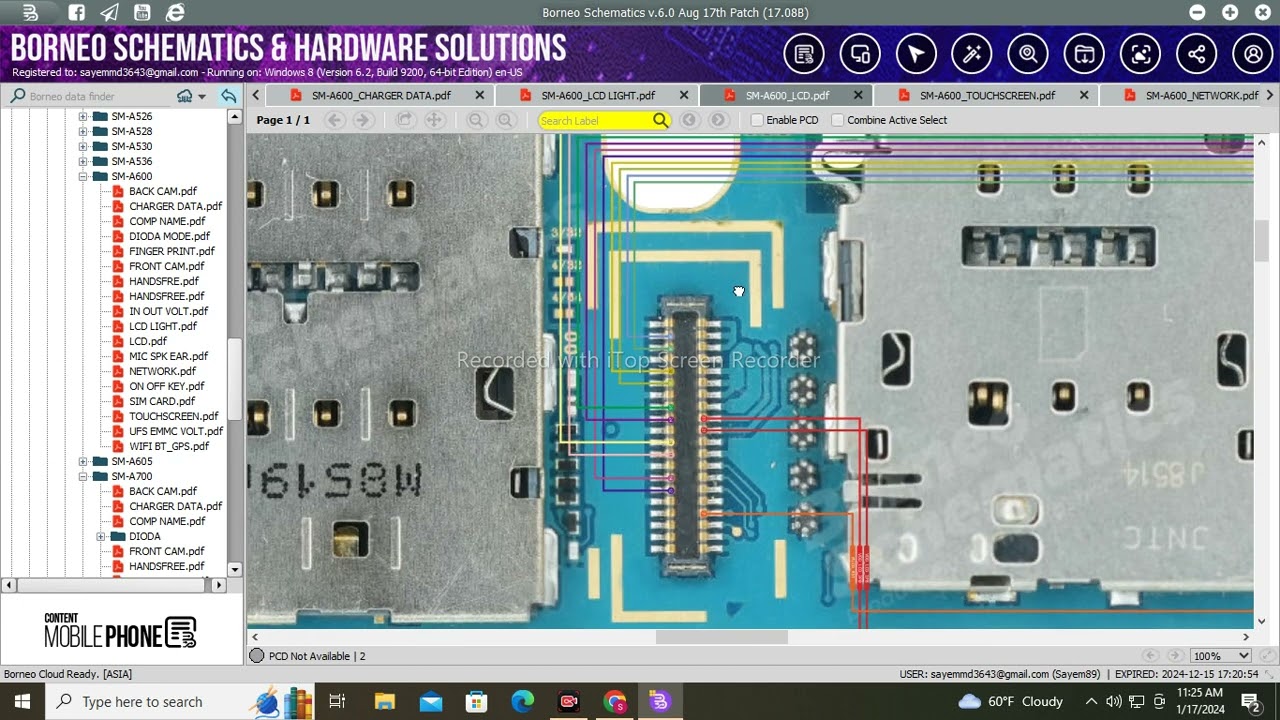Close the SM-A600_LCD.pdf tab
The width and height of the screenshot is (1280, 720).
point(858,96)
